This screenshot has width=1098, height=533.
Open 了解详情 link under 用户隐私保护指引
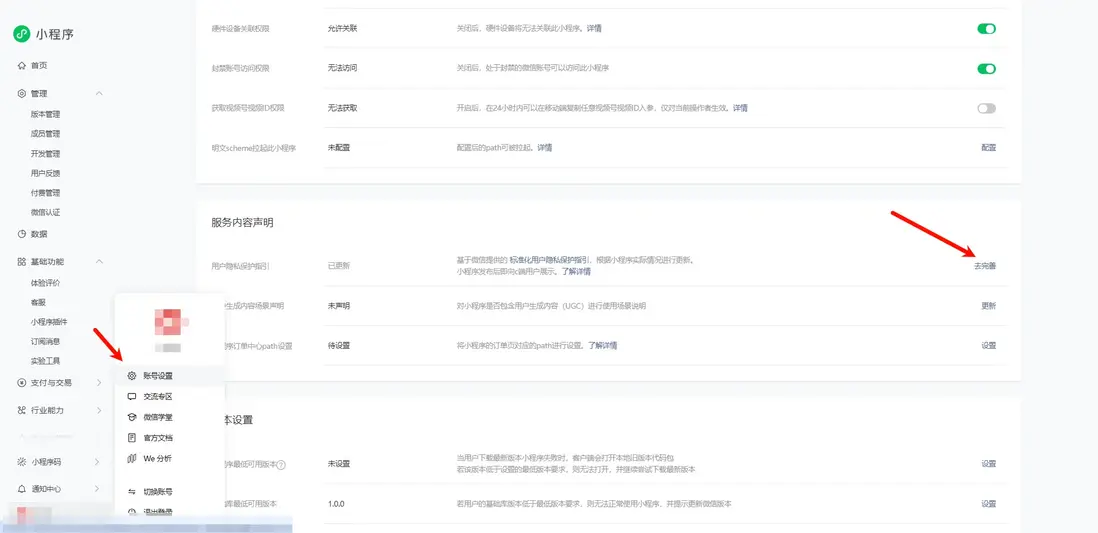[576, 271]
